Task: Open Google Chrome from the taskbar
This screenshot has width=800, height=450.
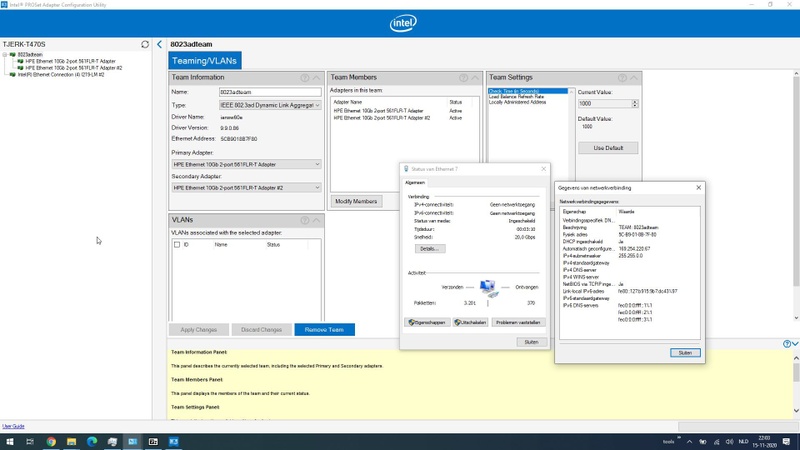Action: click(x=51, y=442)
